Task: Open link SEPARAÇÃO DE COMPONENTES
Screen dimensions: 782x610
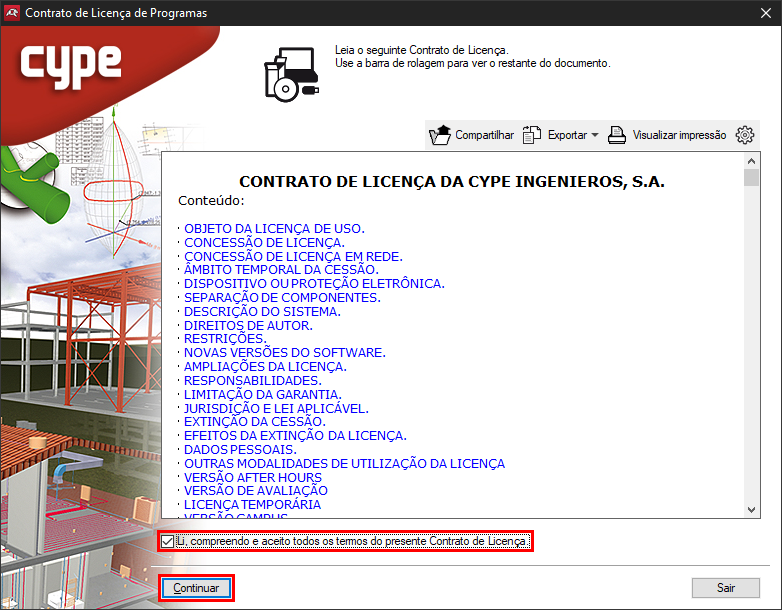Action: pyautogui.click(x=282, y=298)
